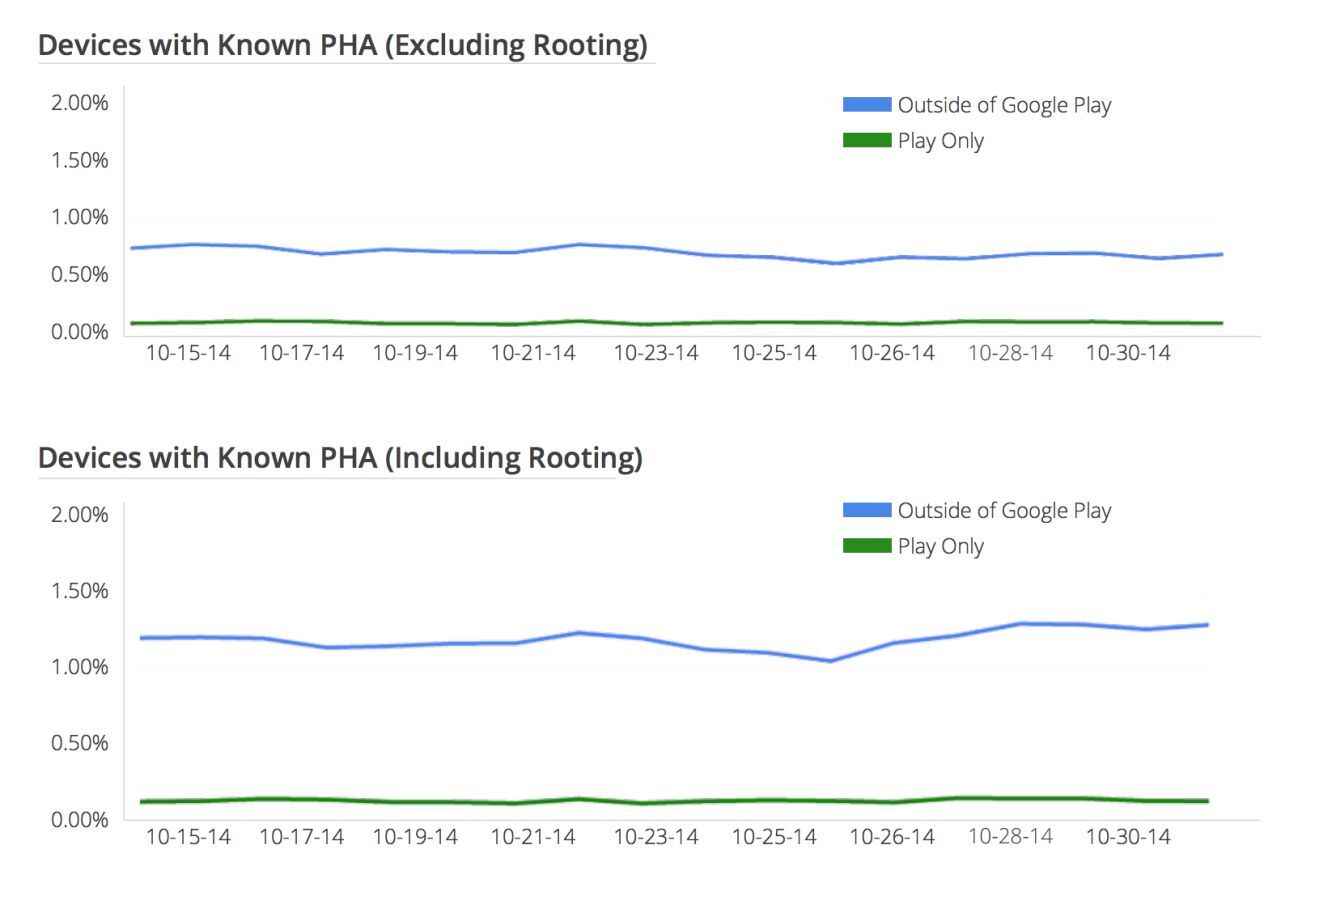Click the blue legend swatch in Including Rooting chart
The width and height of the screenshot is (1319, 900).
pos(866,511)
